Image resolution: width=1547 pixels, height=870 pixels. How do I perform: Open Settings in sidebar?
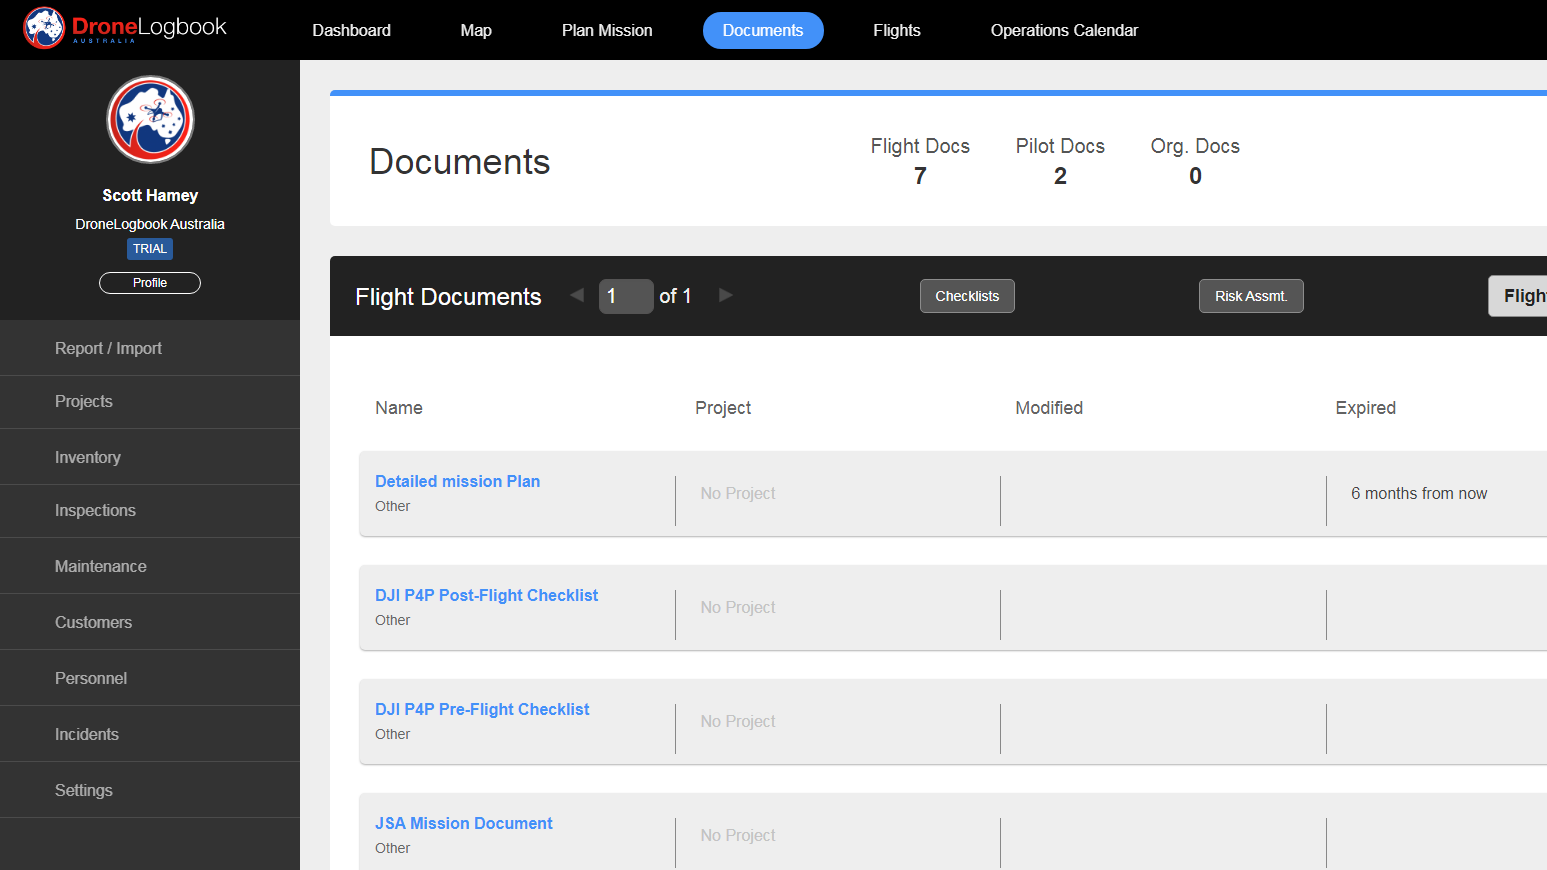(x=150, y=790)
